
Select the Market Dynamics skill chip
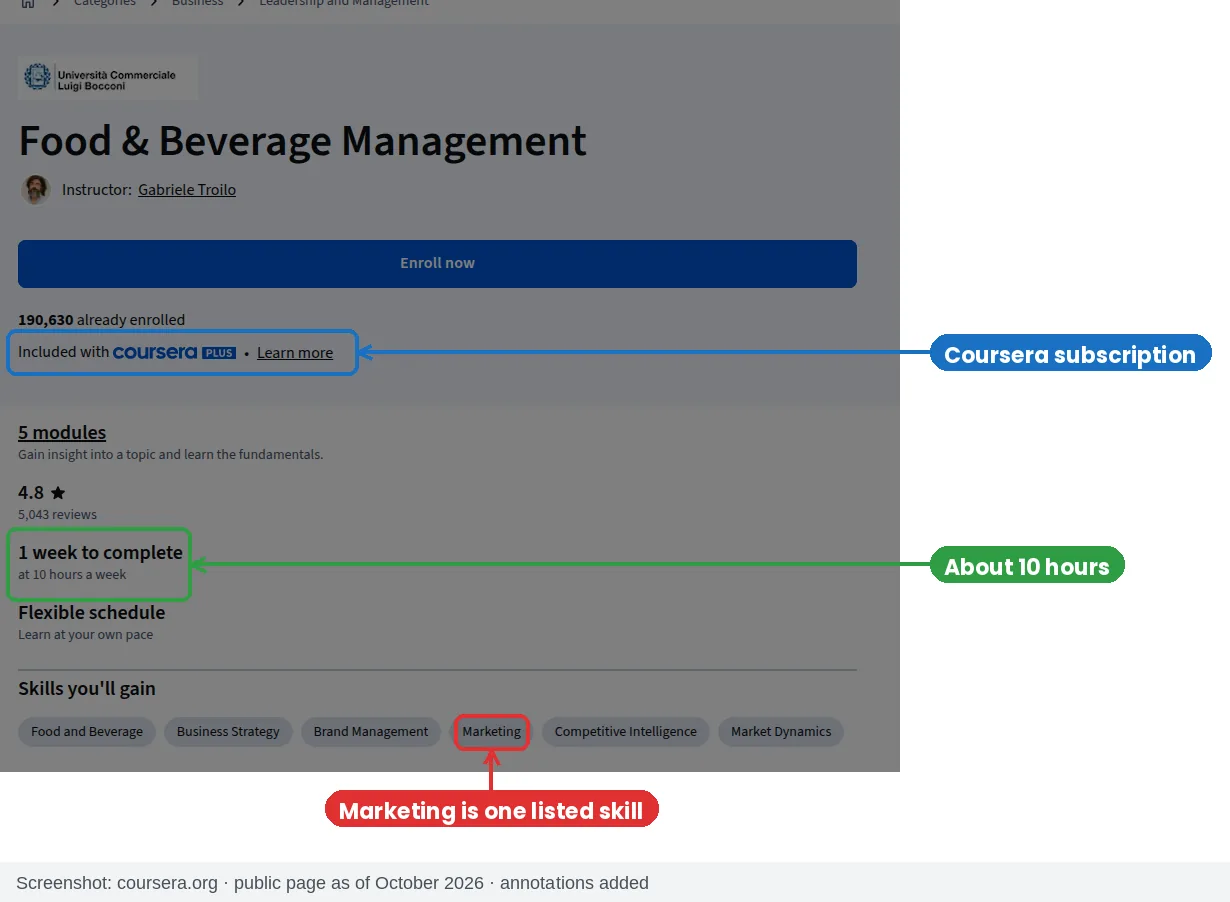pyautogui.click(x=781, y=732)
